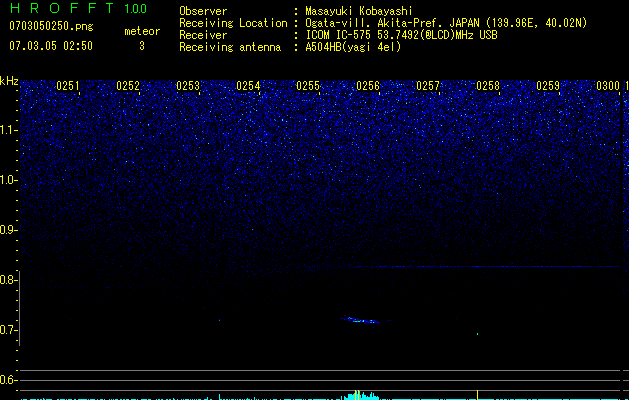The image size is (629, 400).
Task: Click the 1.1 kHz frequency tick label
Action: click(x=9, y=130)
